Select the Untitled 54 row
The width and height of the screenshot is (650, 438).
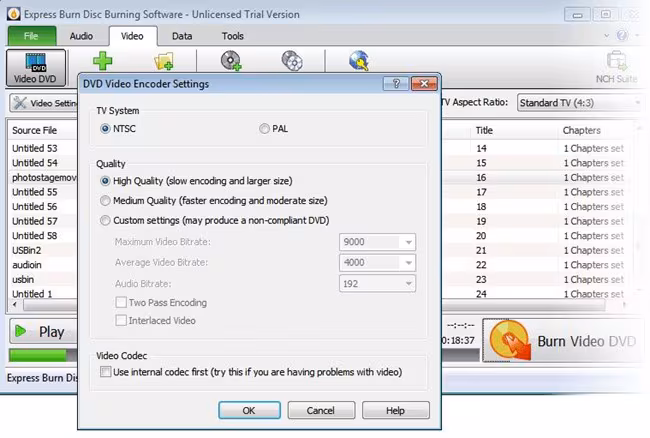35,163
